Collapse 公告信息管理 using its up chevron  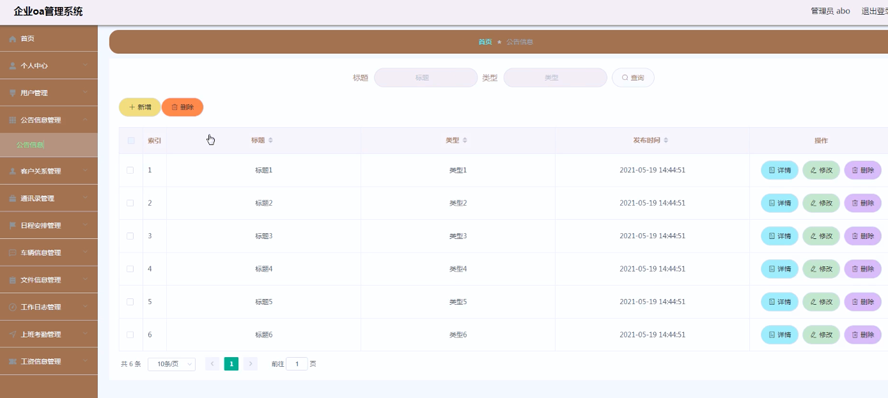click(x=86, y=120)
